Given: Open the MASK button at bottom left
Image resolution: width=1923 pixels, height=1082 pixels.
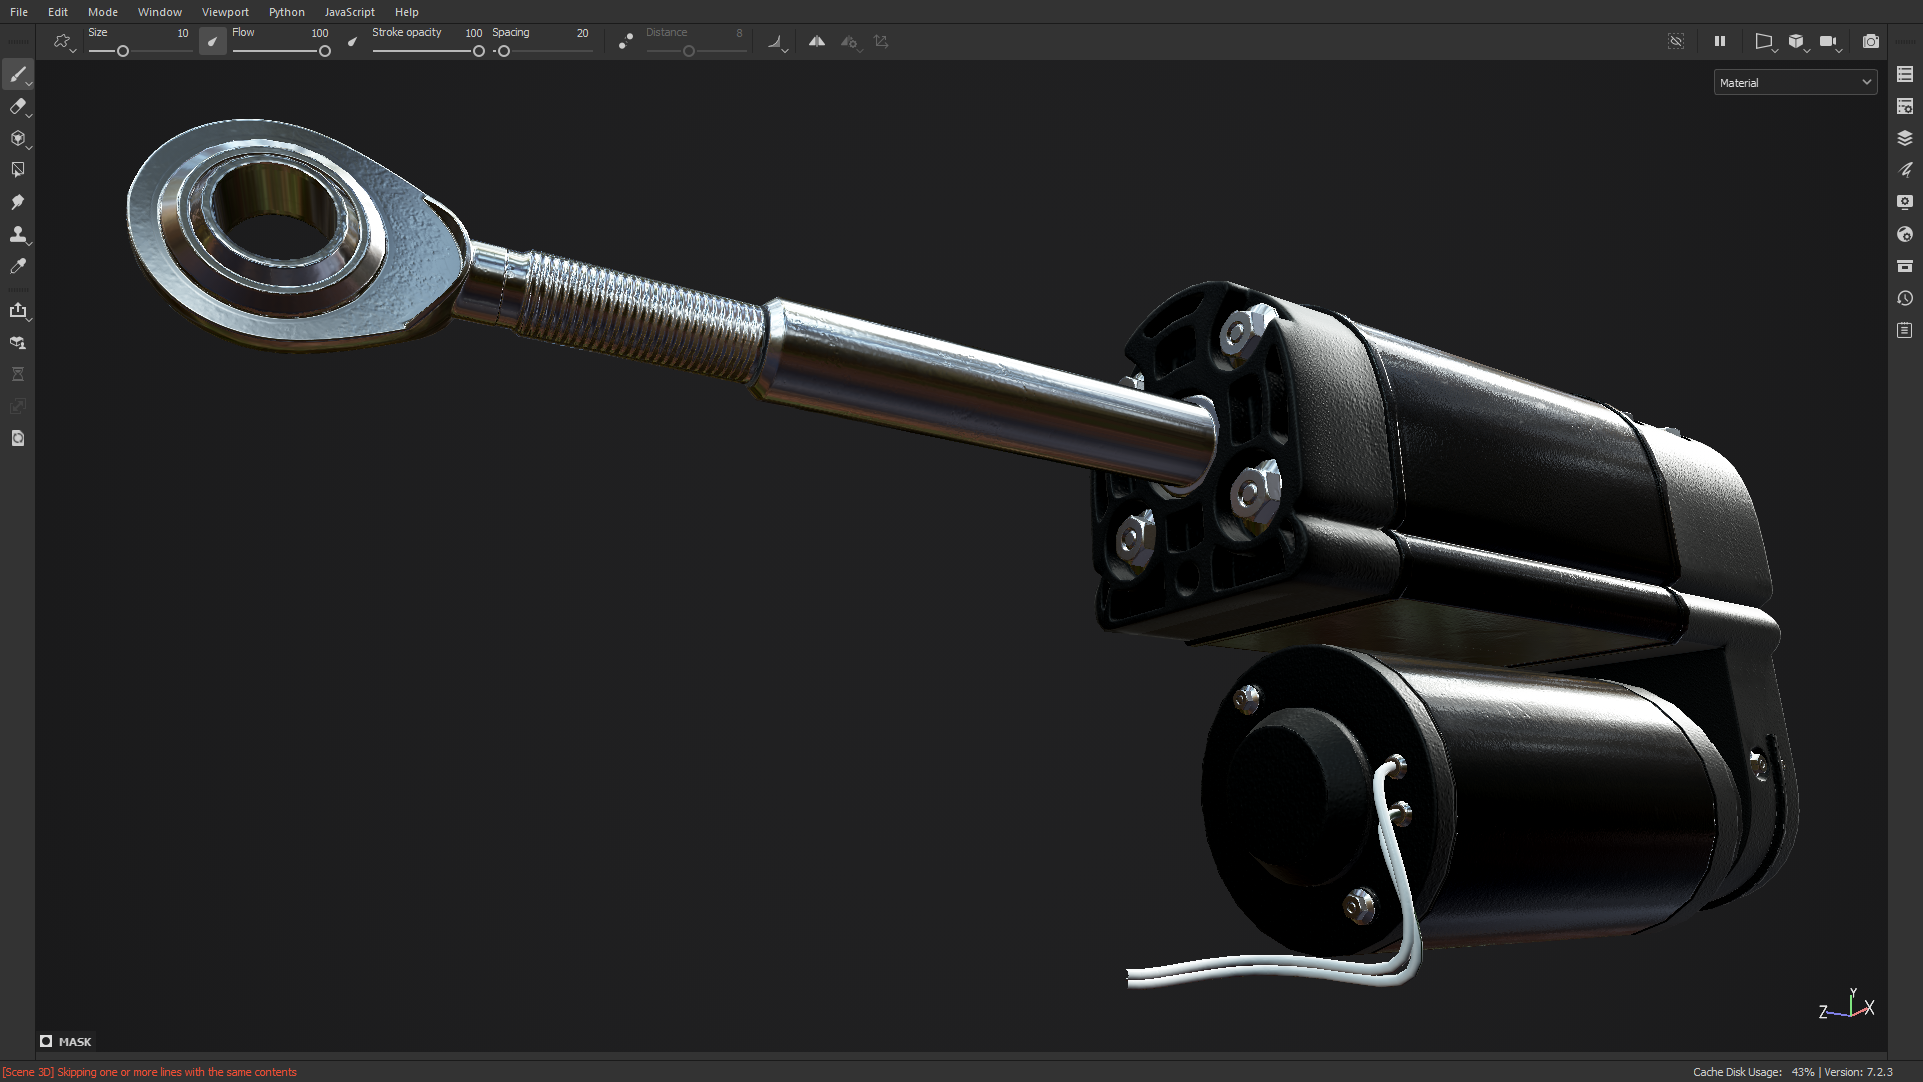Looking at the screenshot, I should (x=66, y=1041).
